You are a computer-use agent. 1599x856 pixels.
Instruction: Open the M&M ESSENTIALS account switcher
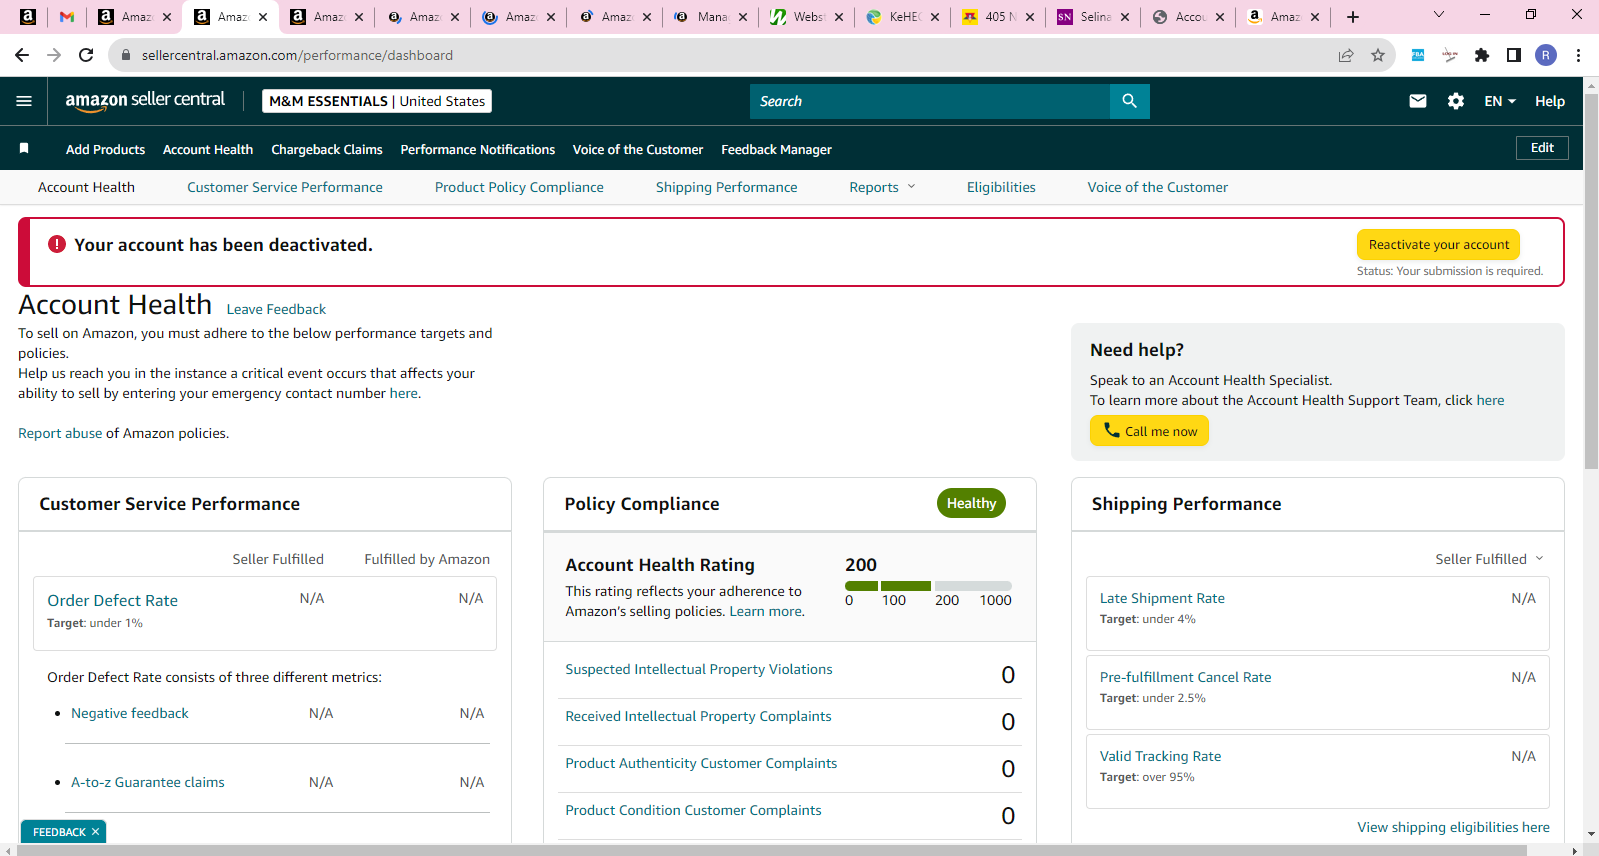pyautogui.click(x=377, y=101)
